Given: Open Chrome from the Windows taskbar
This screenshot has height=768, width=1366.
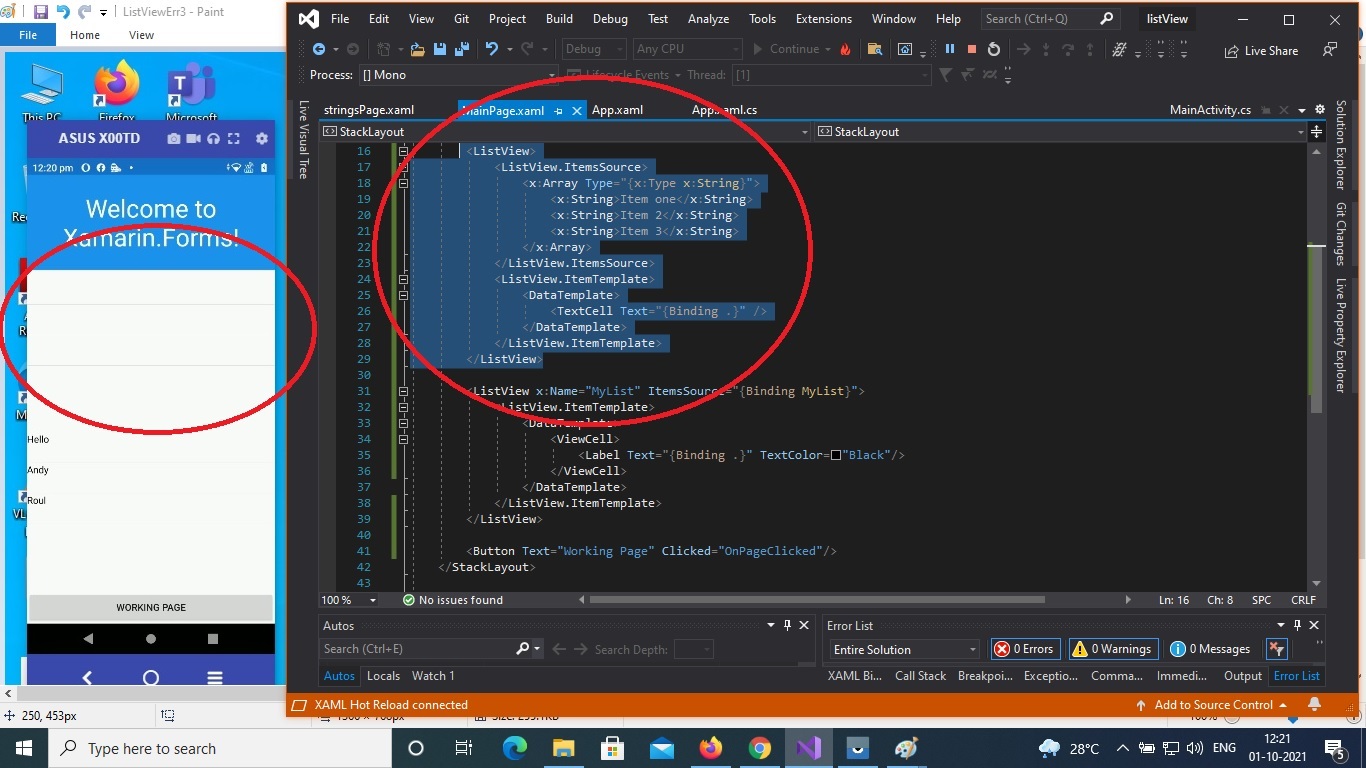Looking at the screenshot, I should 759,748.
